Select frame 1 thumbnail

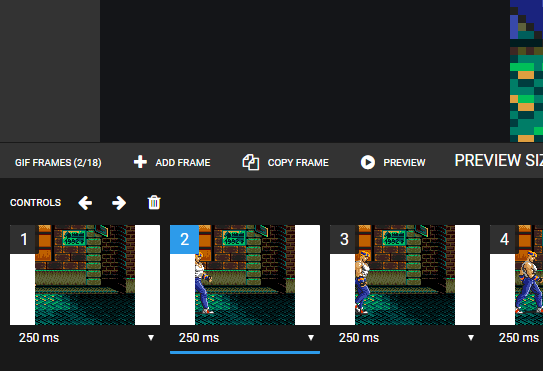click(85, 275)
